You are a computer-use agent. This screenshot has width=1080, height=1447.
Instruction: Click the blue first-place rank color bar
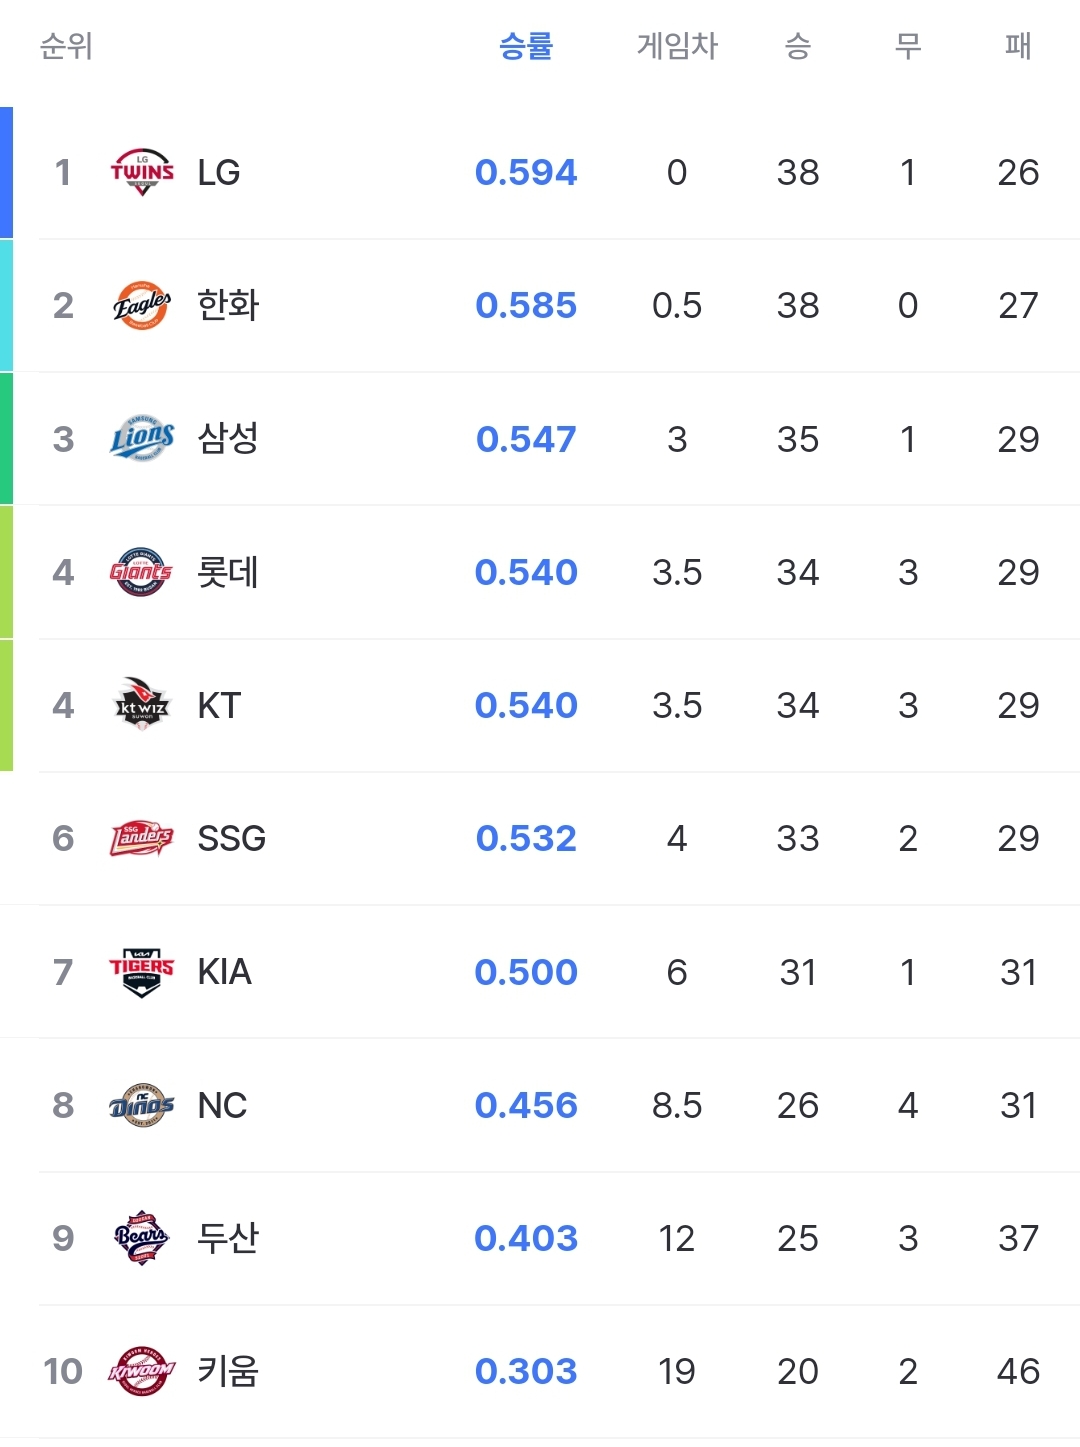coord(6,172)
